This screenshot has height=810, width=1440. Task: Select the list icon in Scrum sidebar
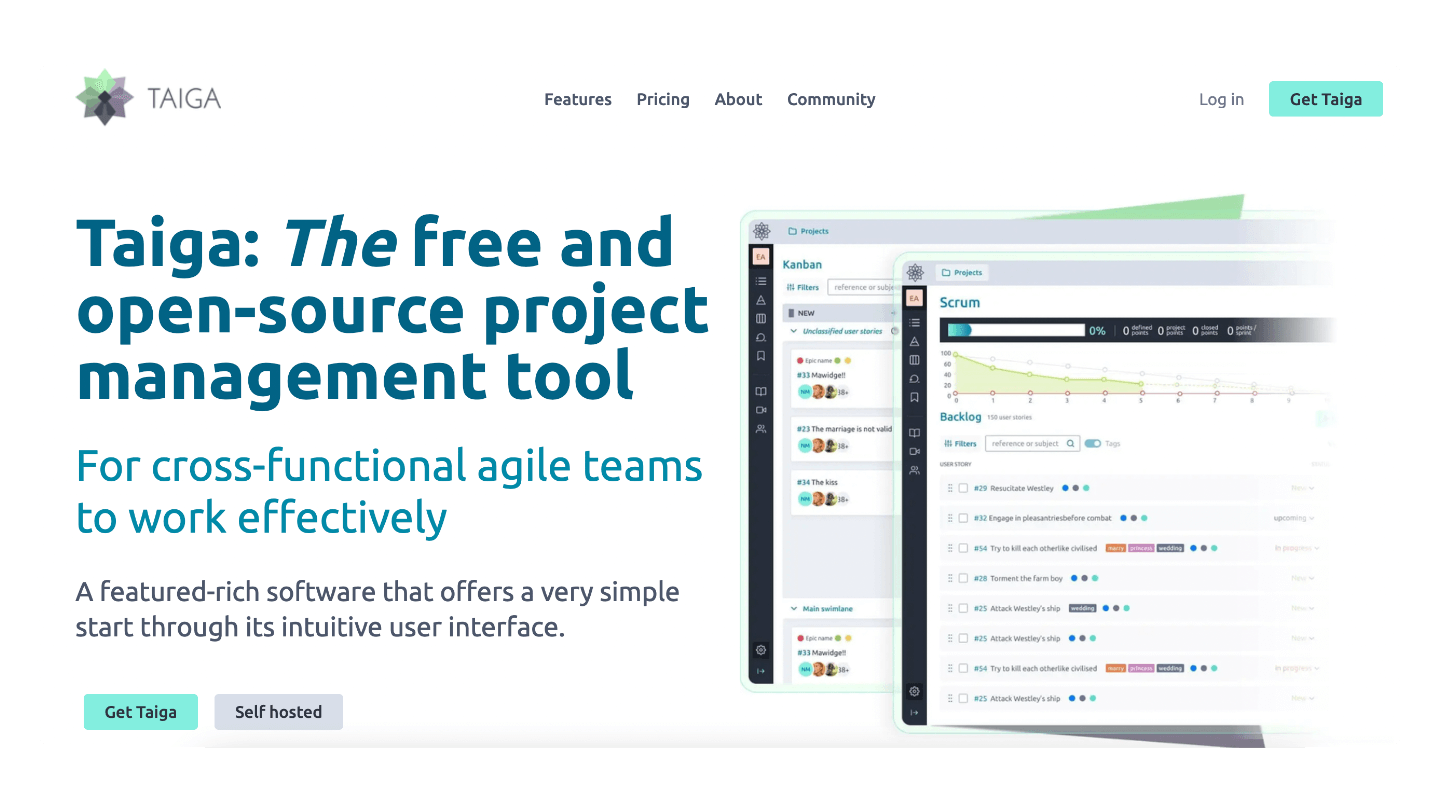(914, 323)
